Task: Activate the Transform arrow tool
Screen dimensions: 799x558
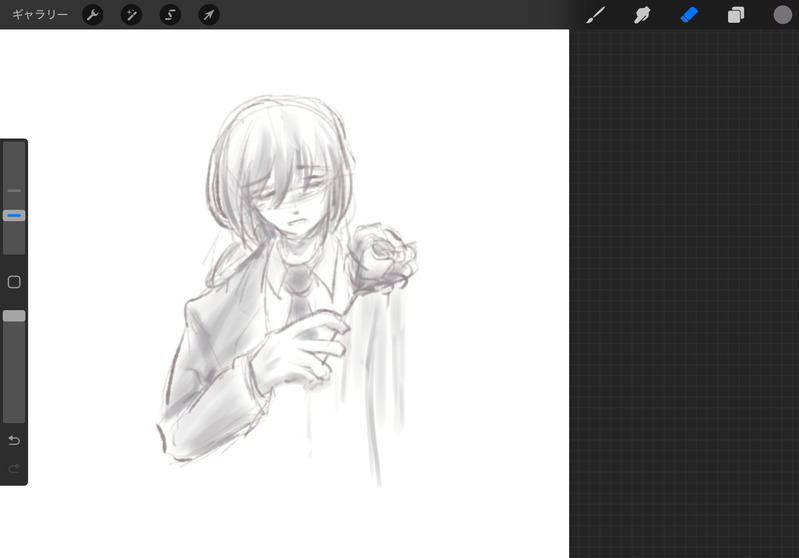Action: coord(209,15)
